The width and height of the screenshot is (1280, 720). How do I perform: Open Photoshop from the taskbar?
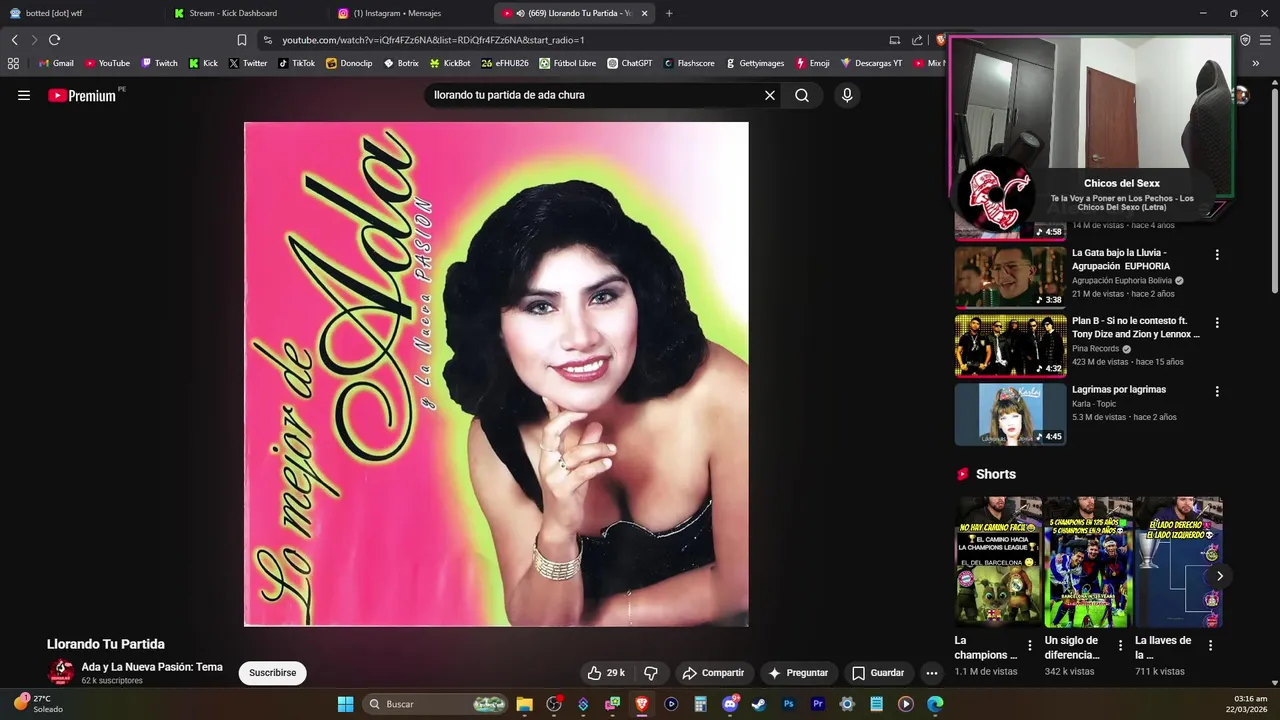click(788, 704)
